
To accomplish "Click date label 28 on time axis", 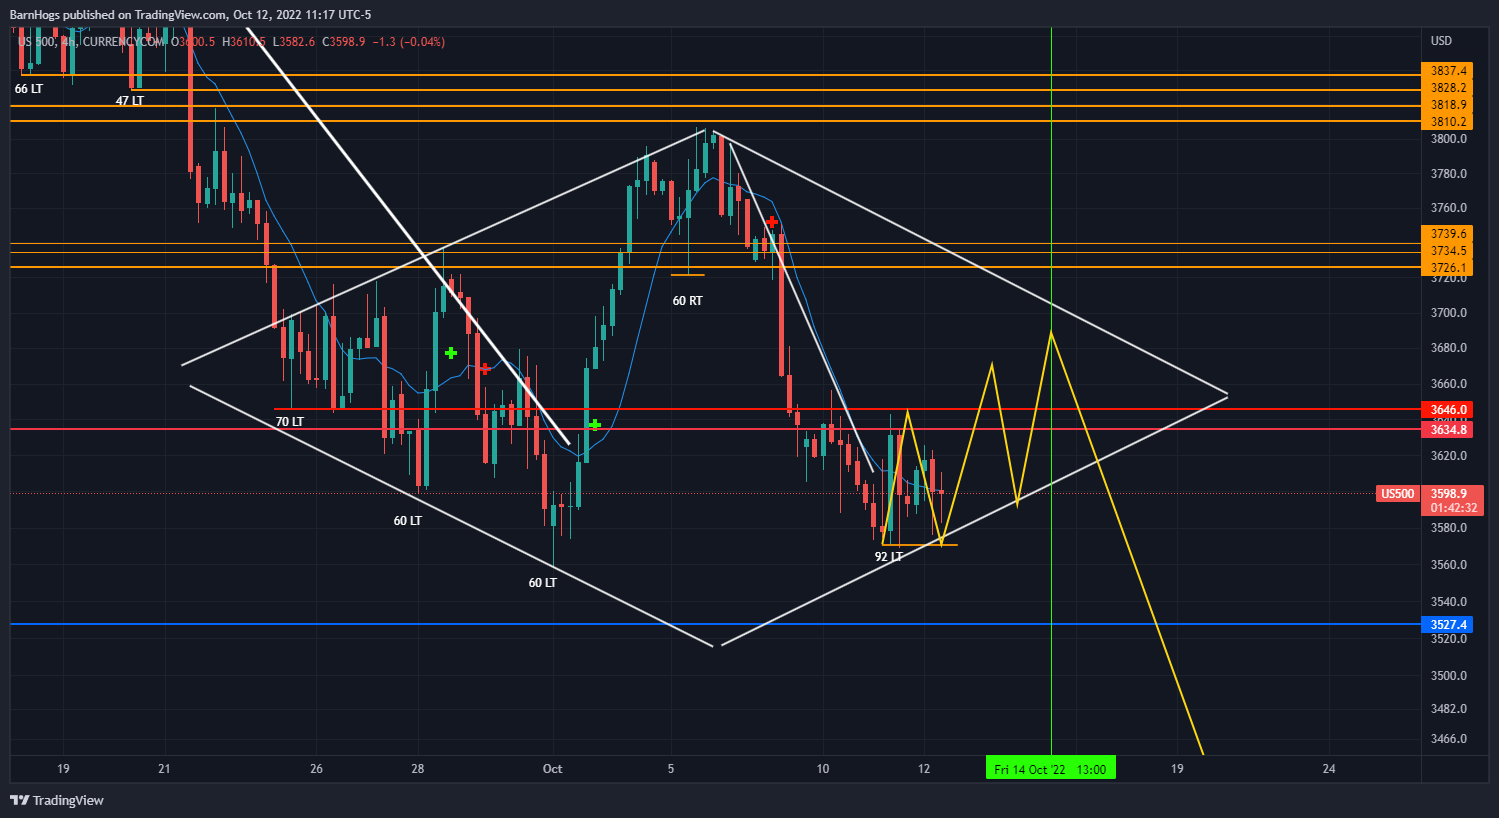I will [x=417, y=769].
